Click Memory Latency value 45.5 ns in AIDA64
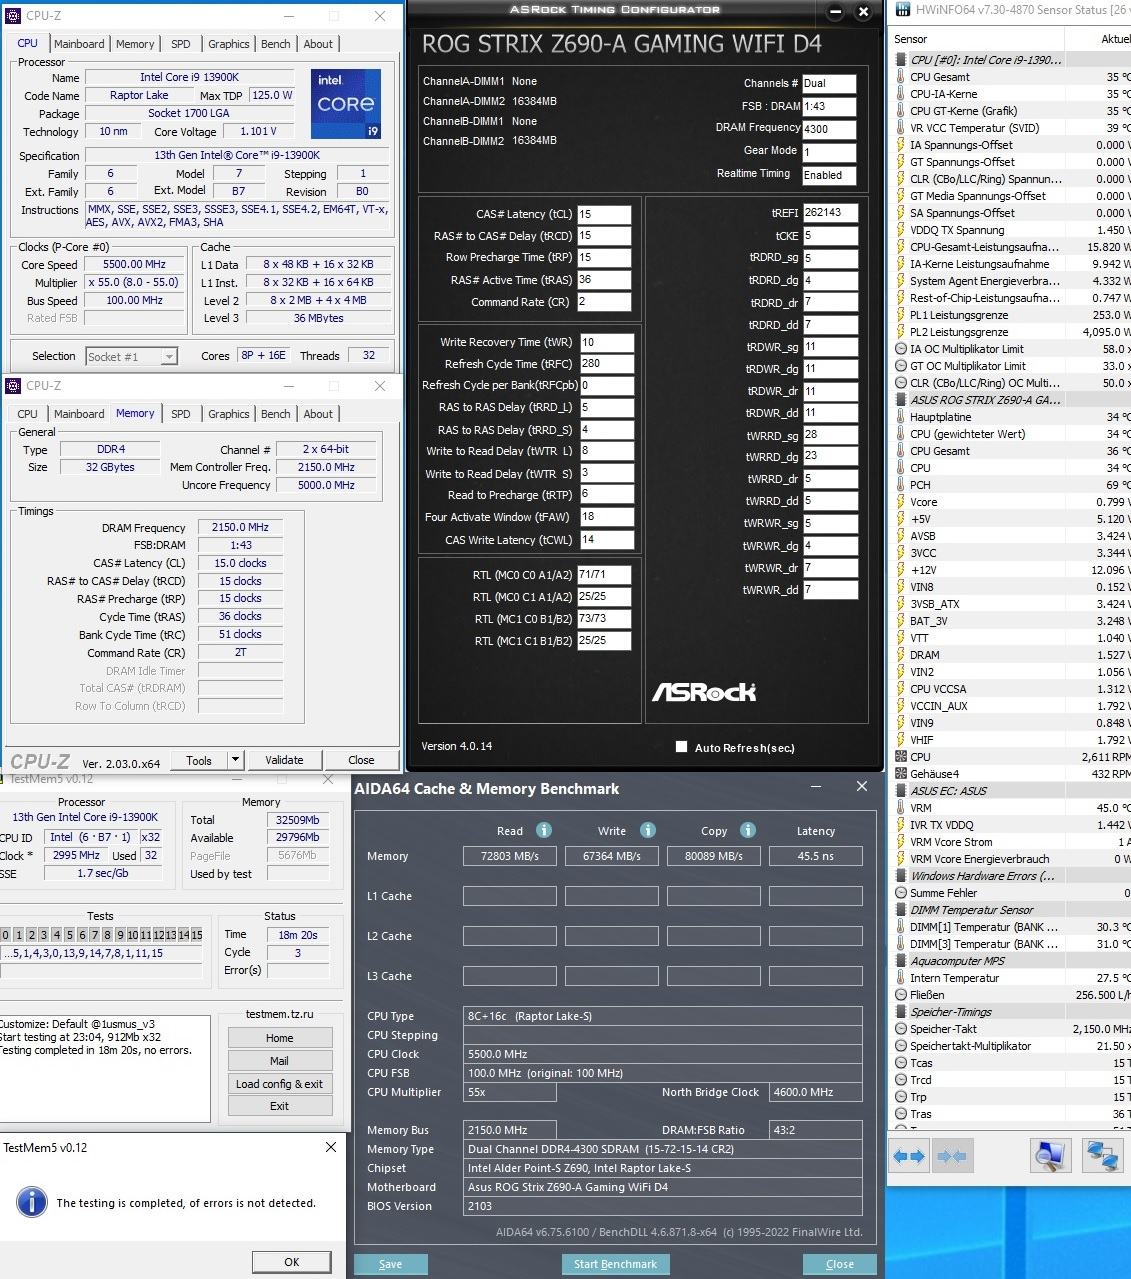Viewport: 1131px width, 1279px height. (x=816, y=856)
